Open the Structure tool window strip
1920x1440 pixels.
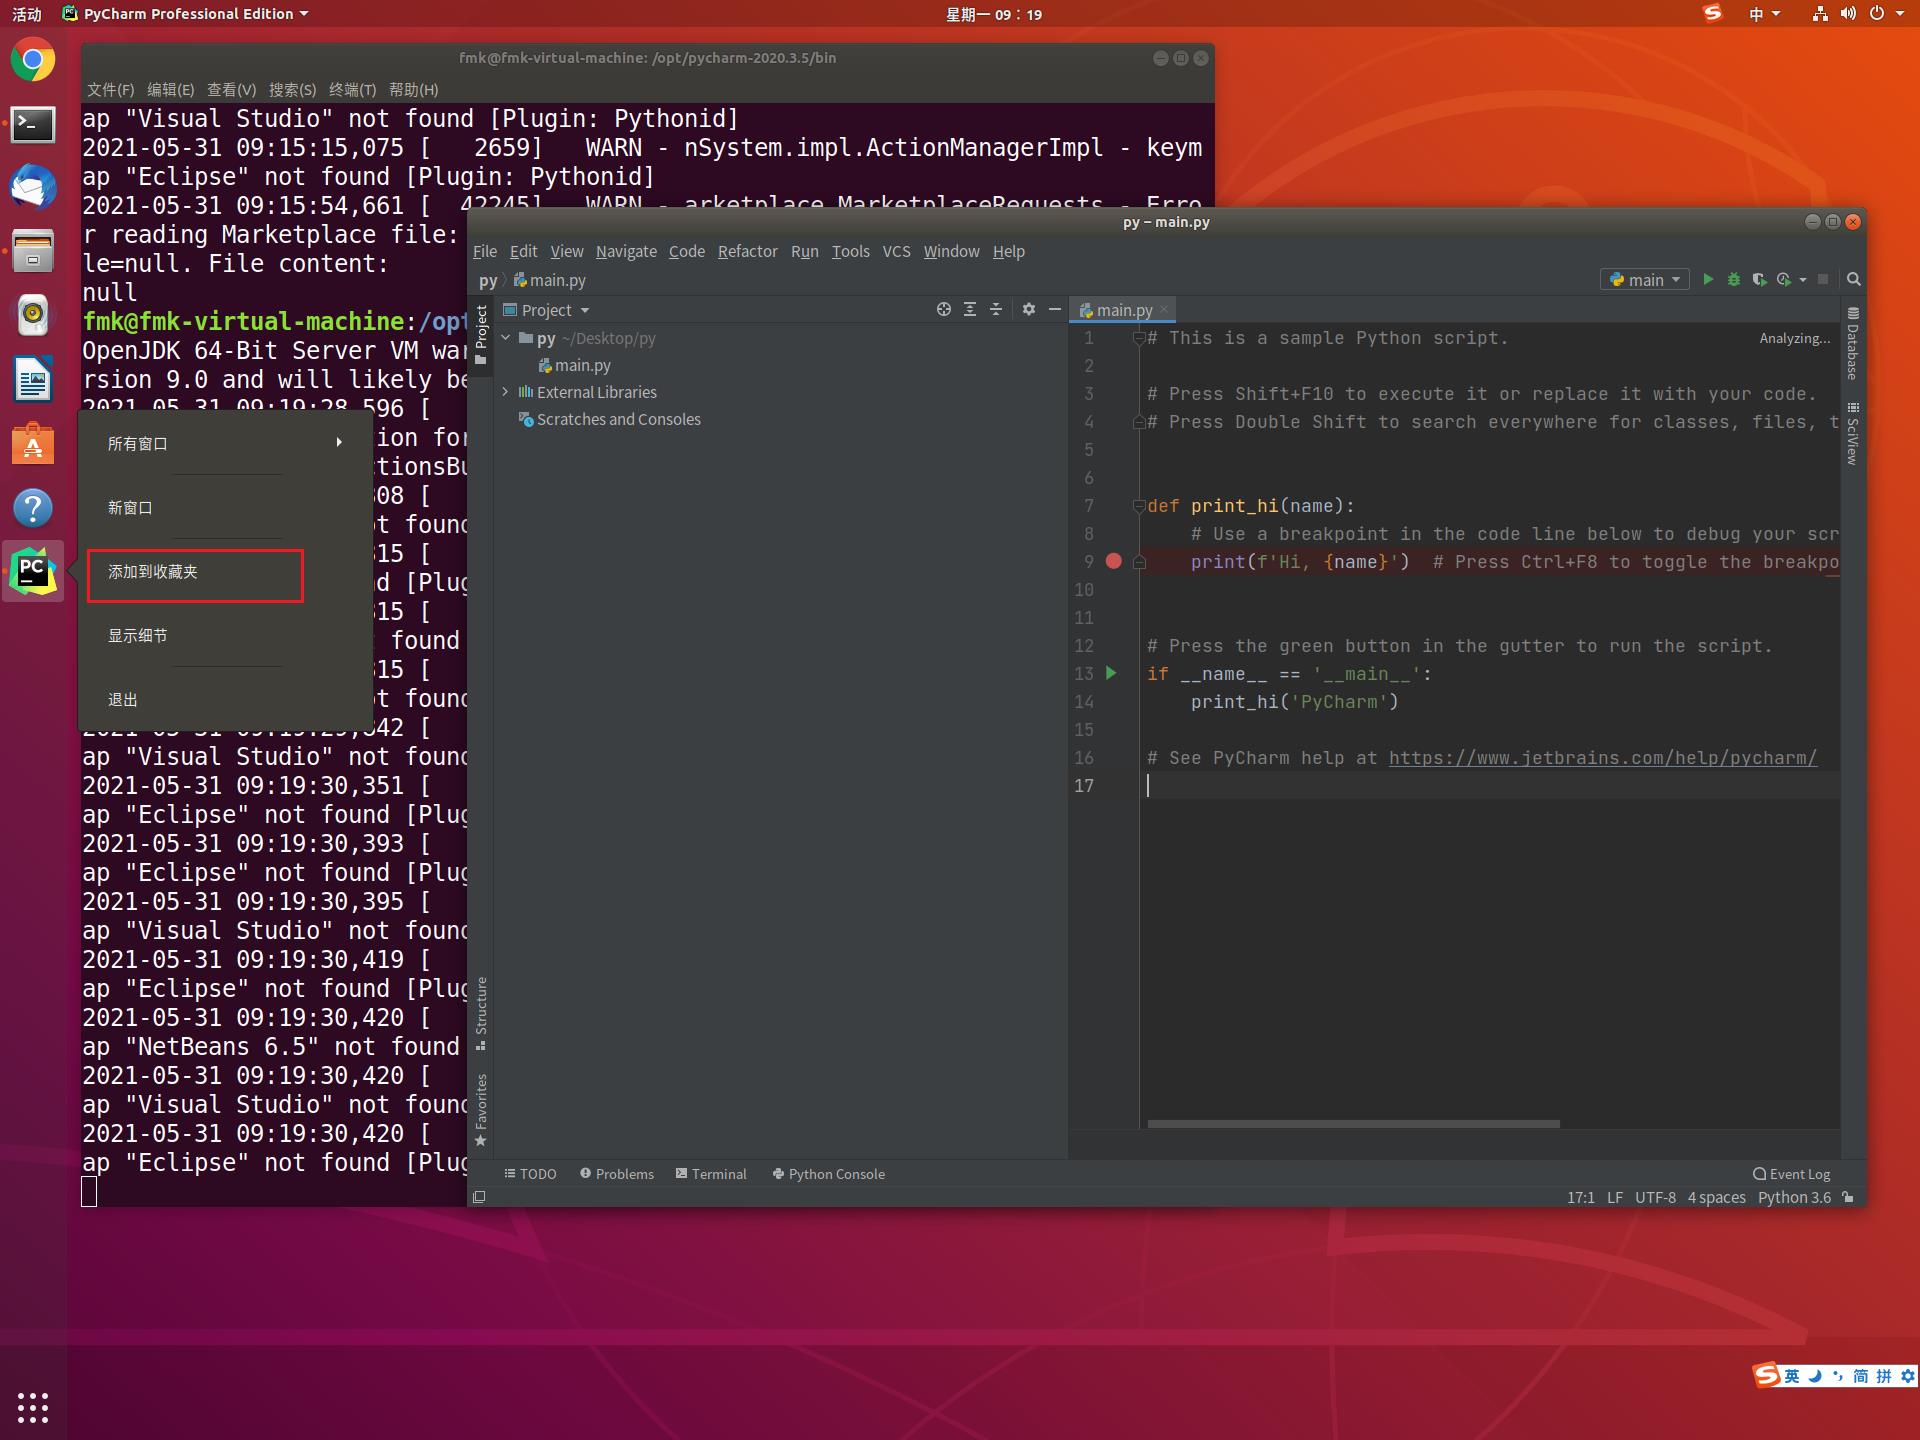point(481,1013)
